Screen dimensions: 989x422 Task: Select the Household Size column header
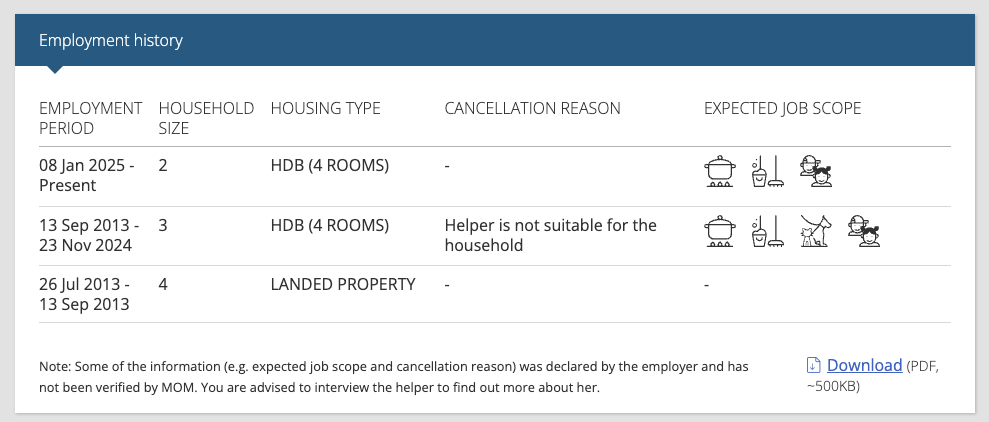[x=206, y=118]
